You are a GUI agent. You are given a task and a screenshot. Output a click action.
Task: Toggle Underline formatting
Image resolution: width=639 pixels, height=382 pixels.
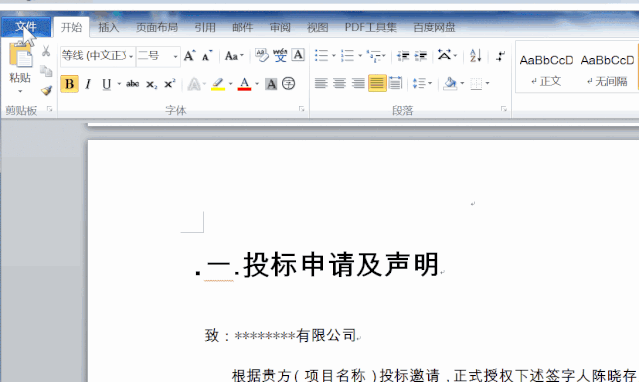click(x=106, y=84)
